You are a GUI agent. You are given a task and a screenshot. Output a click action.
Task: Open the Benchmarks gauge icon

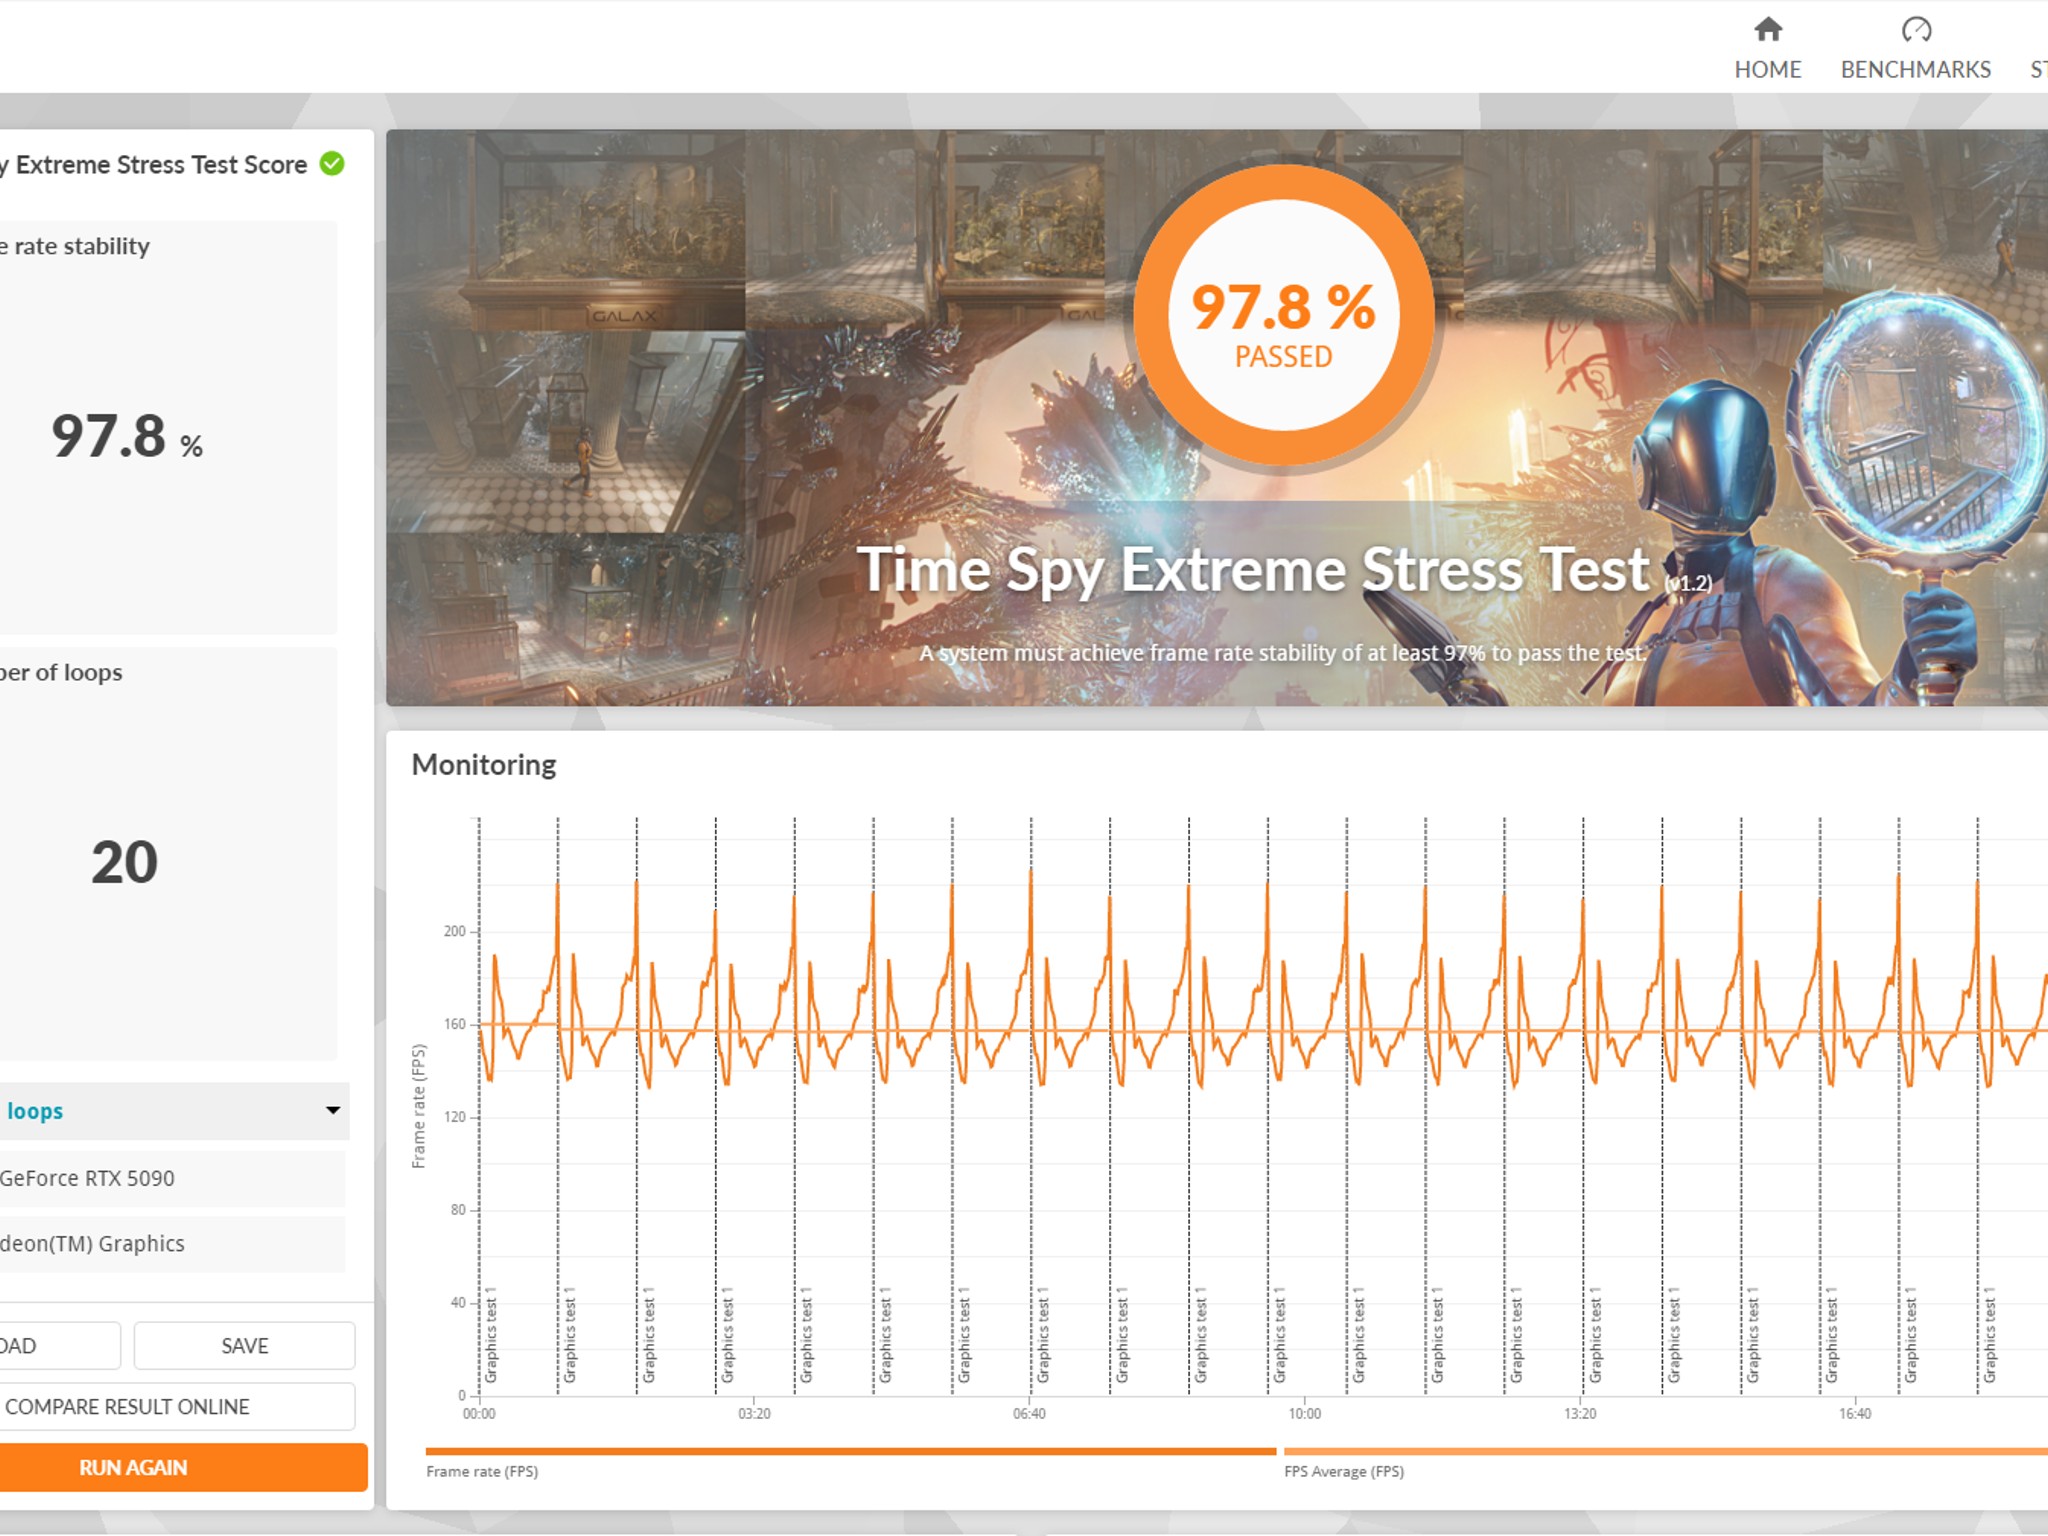pyautogui.click(x=1916, y=29)
